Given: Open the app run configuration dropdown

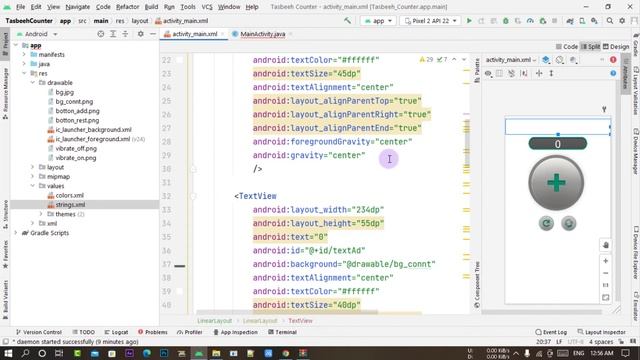Looking at the screenshot, I should 378,20.
